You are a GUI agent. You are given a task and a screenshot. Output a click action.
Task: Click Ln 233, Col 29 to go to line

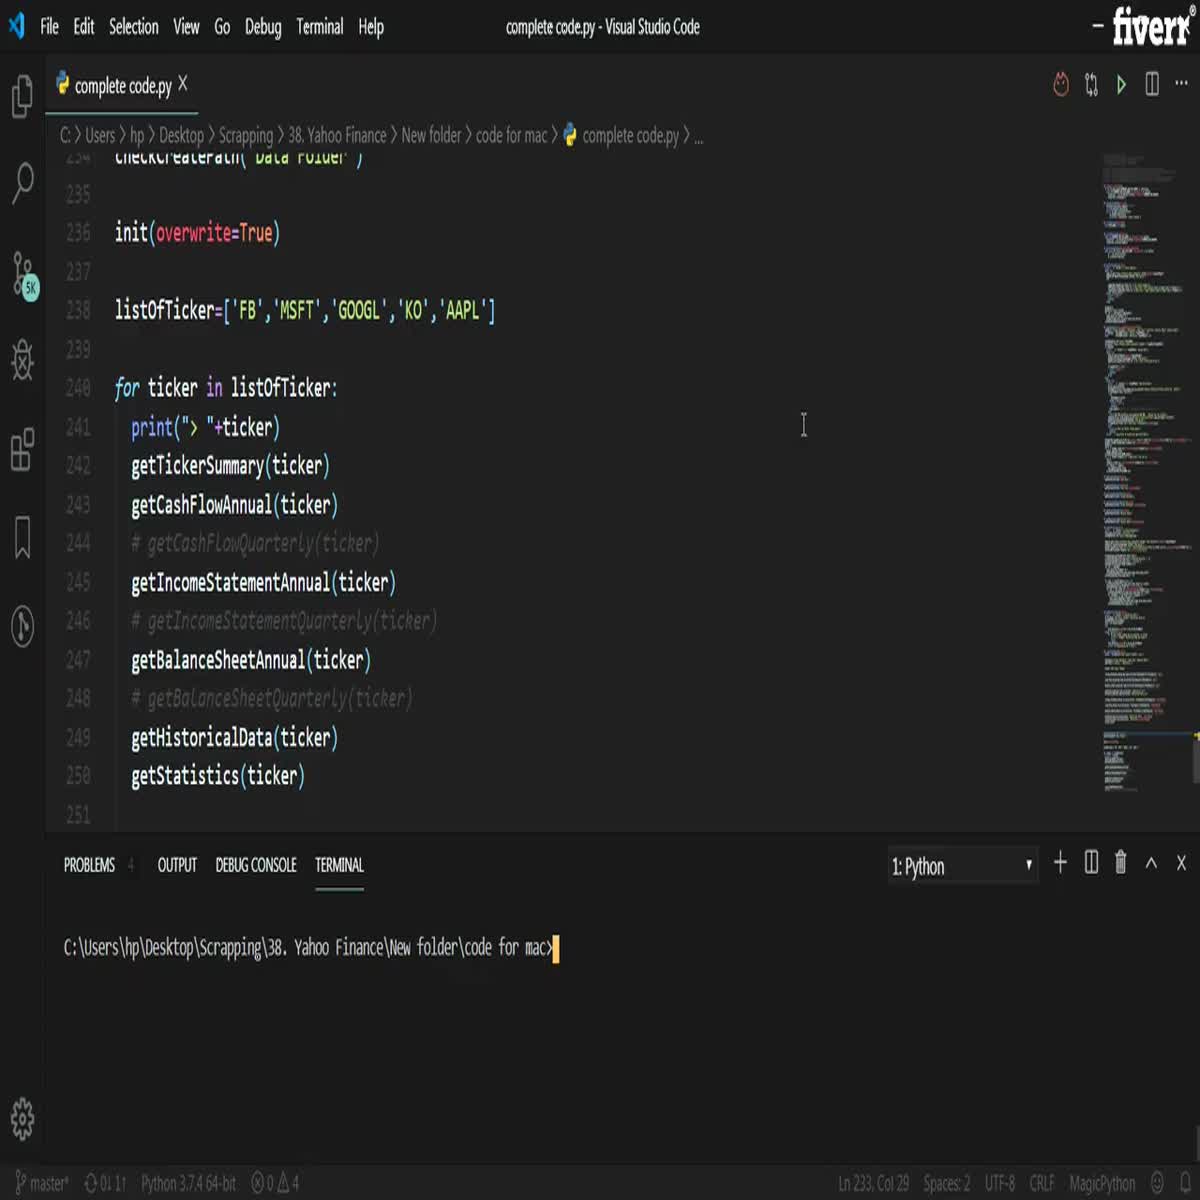(876, 1183)
